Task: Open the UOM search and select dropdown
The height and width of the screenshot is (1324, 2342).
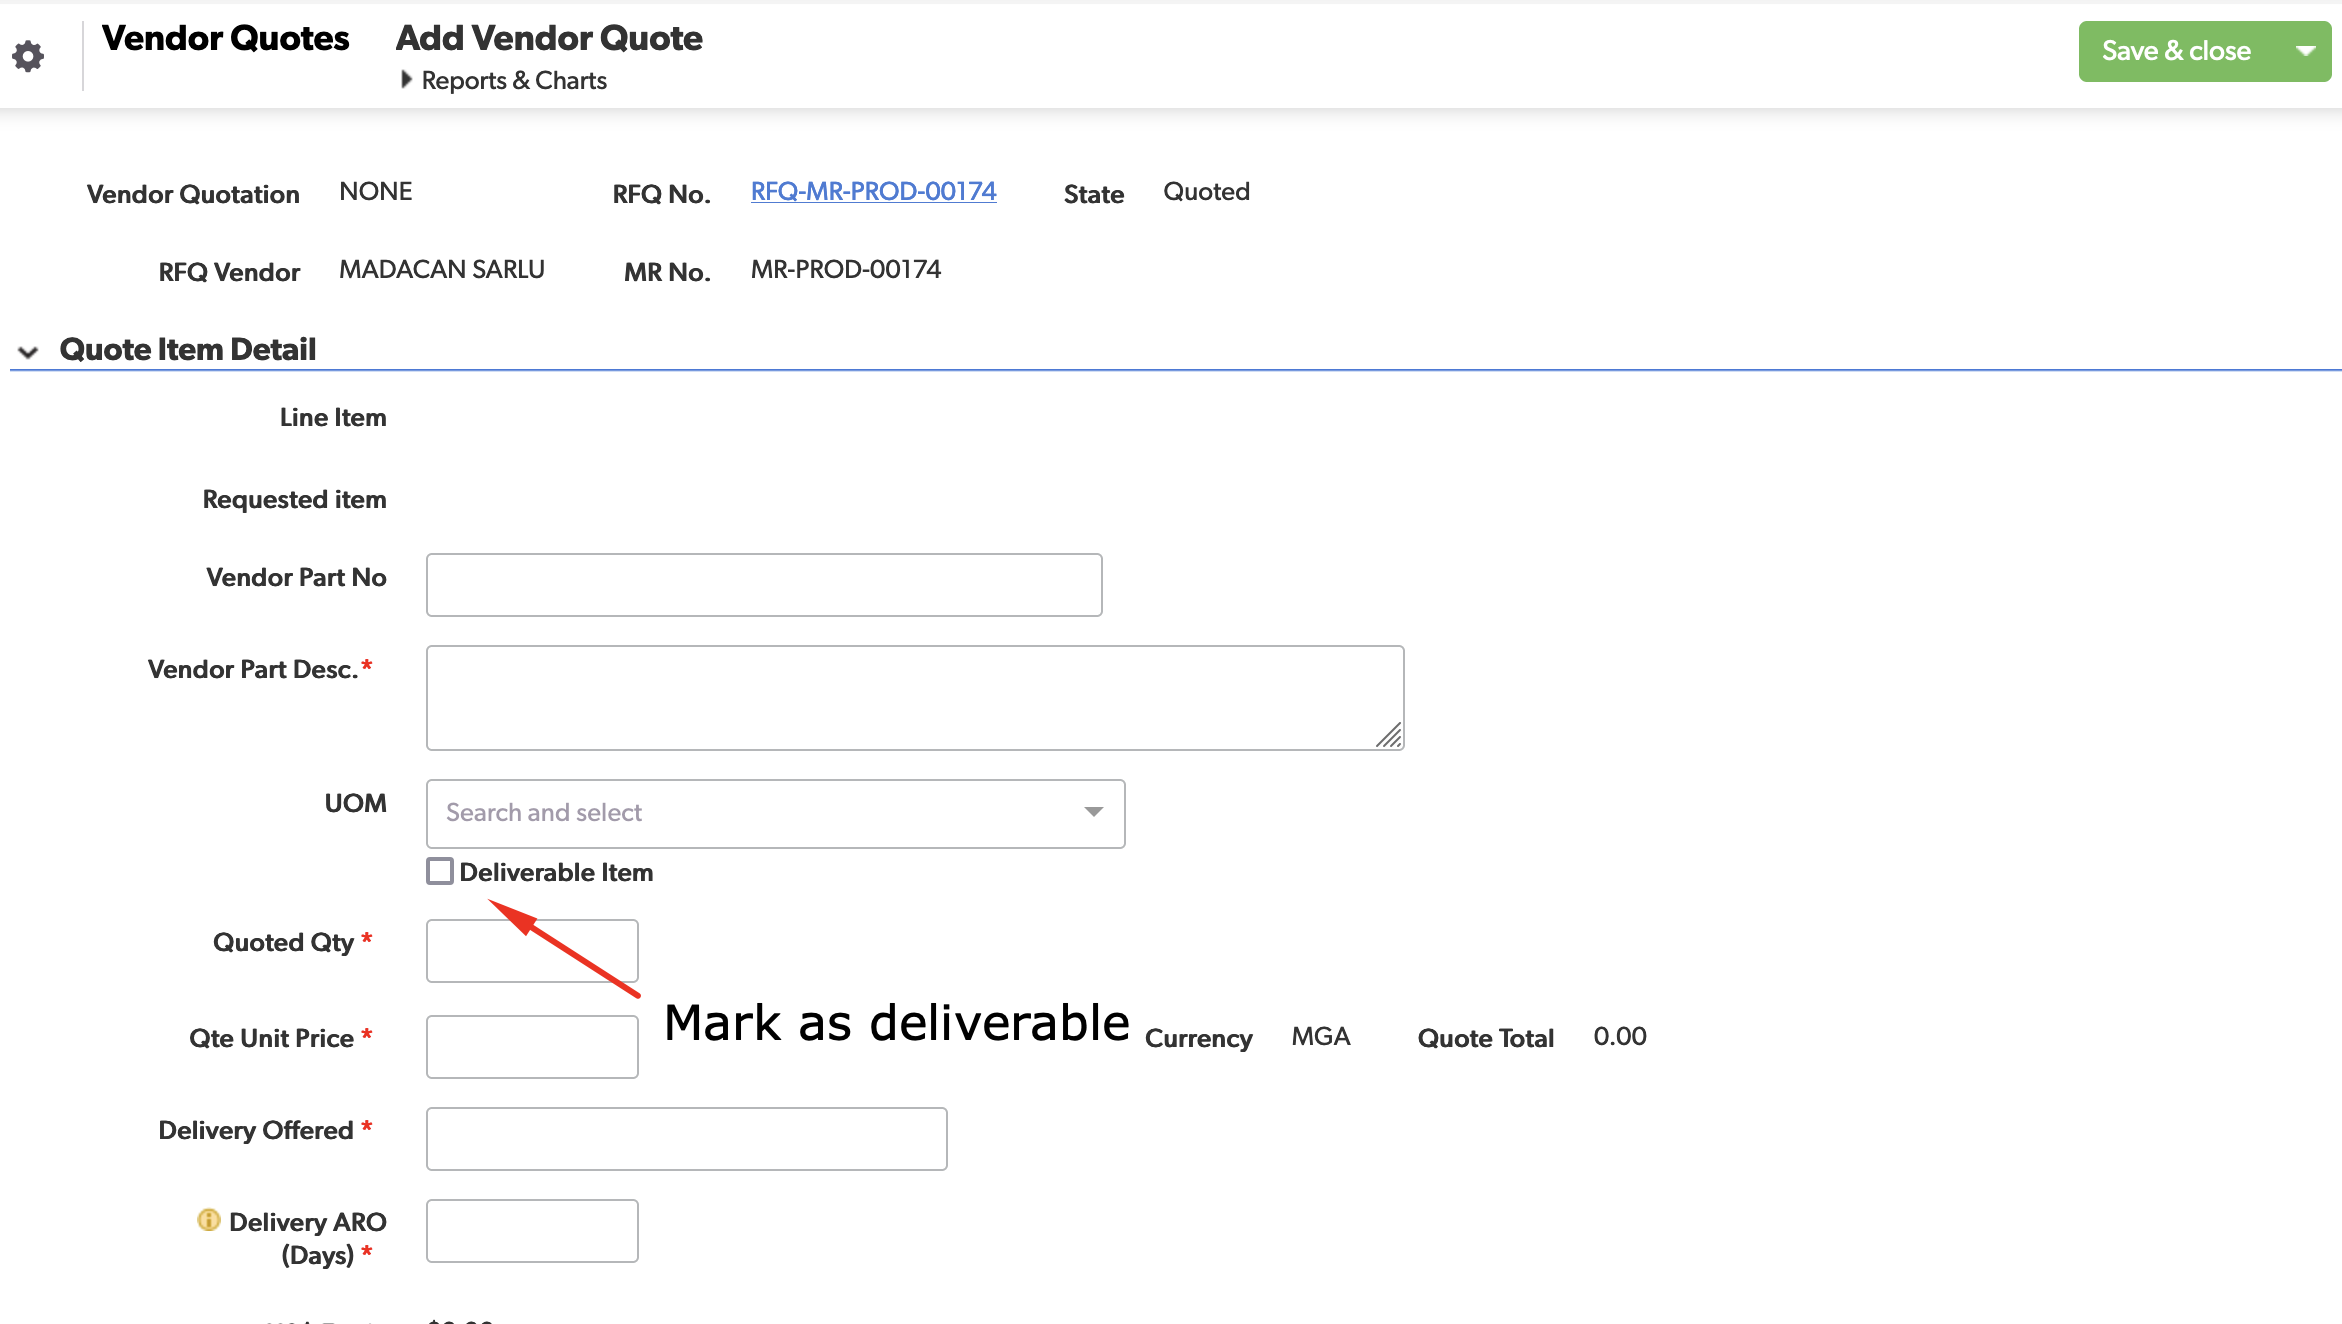Action: tap(775, 813)
